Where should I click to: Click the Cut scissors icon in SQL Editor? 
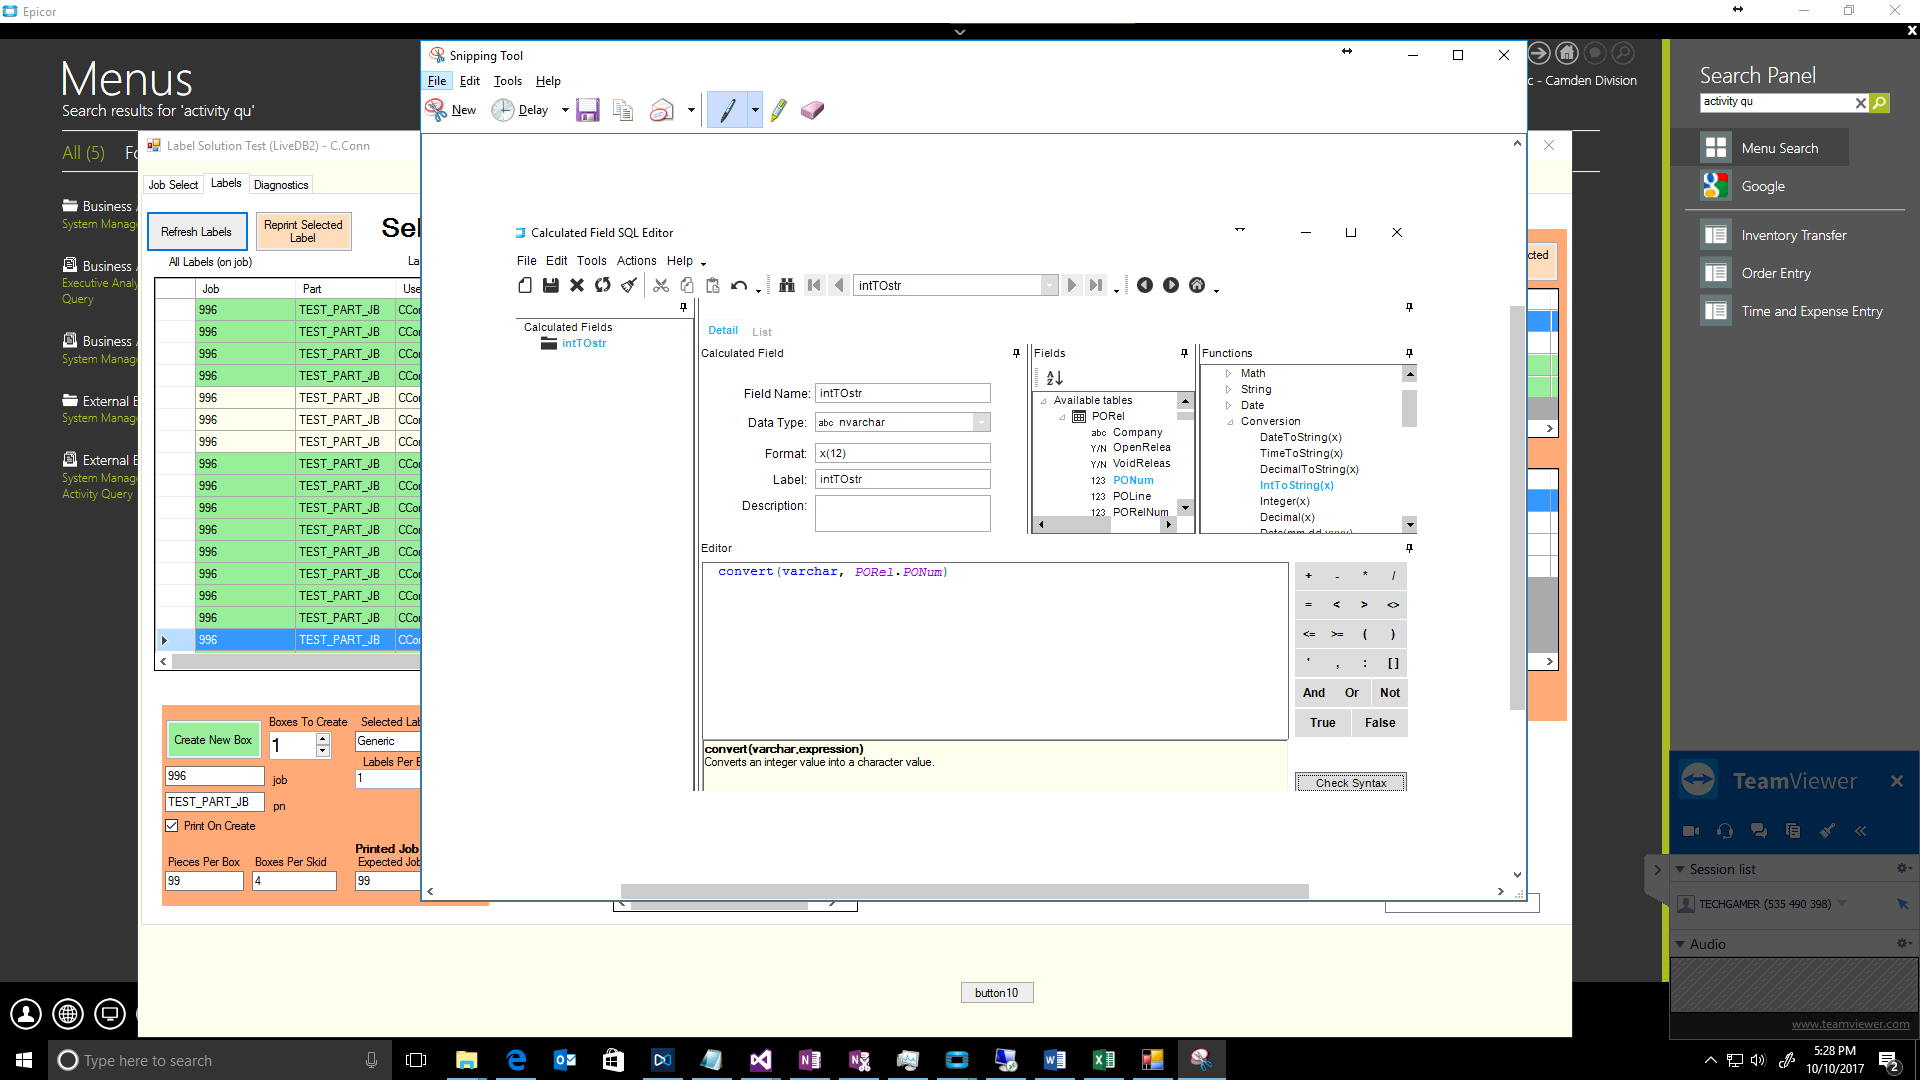[x=661, y=285]
